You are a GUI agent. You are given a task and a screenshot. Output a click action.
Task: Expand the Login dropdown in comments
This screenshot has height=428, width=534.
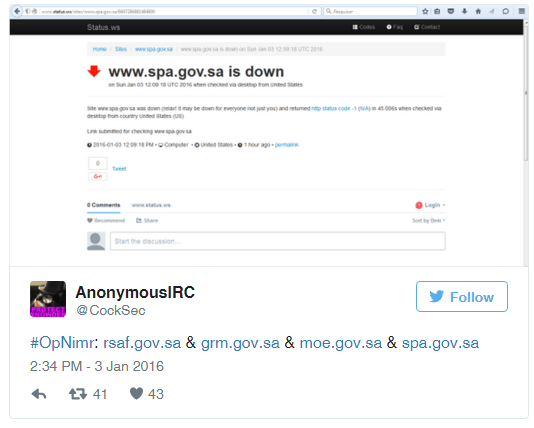430,205
